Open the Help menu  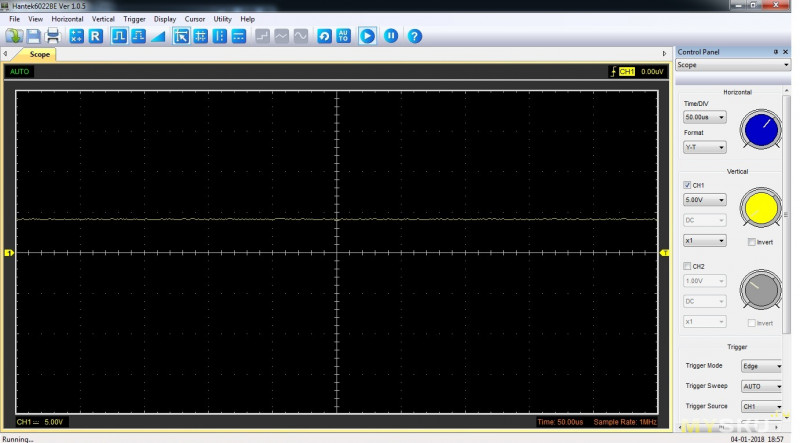click(247, 19)
